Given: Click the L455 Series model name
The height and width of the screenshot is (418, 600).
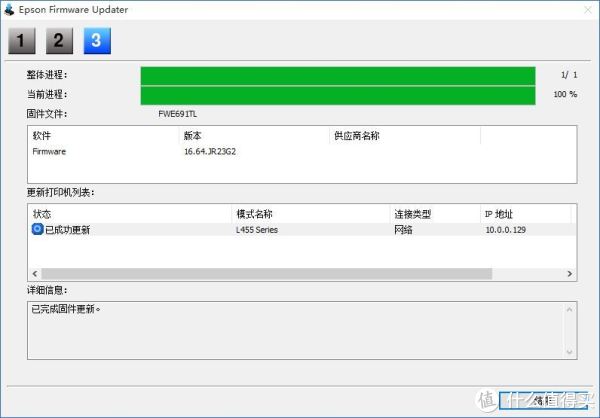Looking at the screenshot, I should click(257, 230).
